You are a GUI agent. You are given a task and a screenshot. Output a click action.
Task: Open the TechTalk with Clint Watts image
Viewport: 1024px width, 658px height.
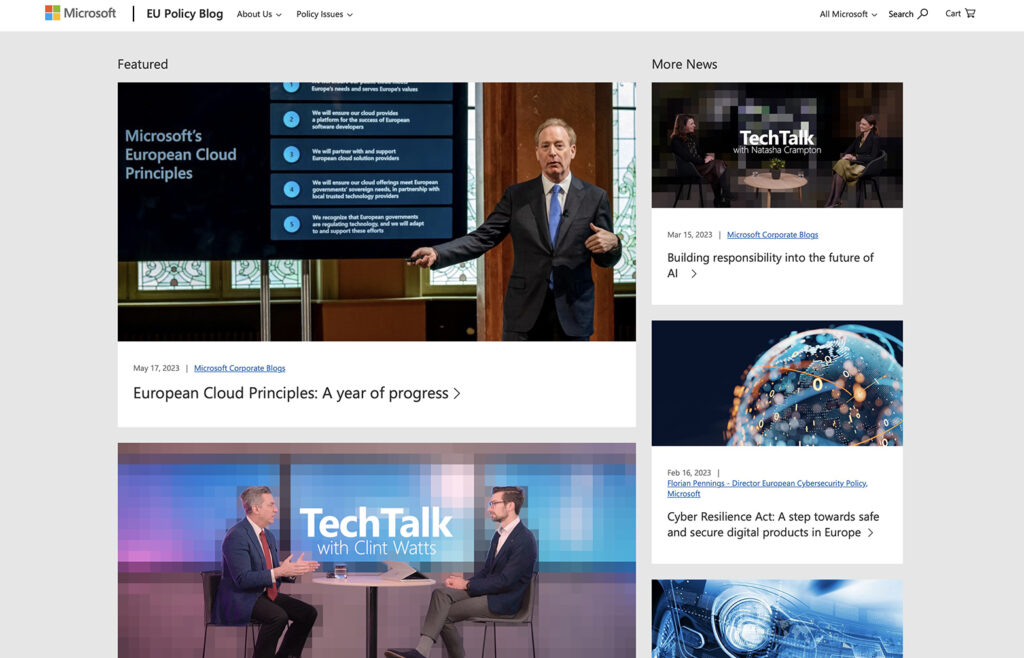tap(377, 550)
